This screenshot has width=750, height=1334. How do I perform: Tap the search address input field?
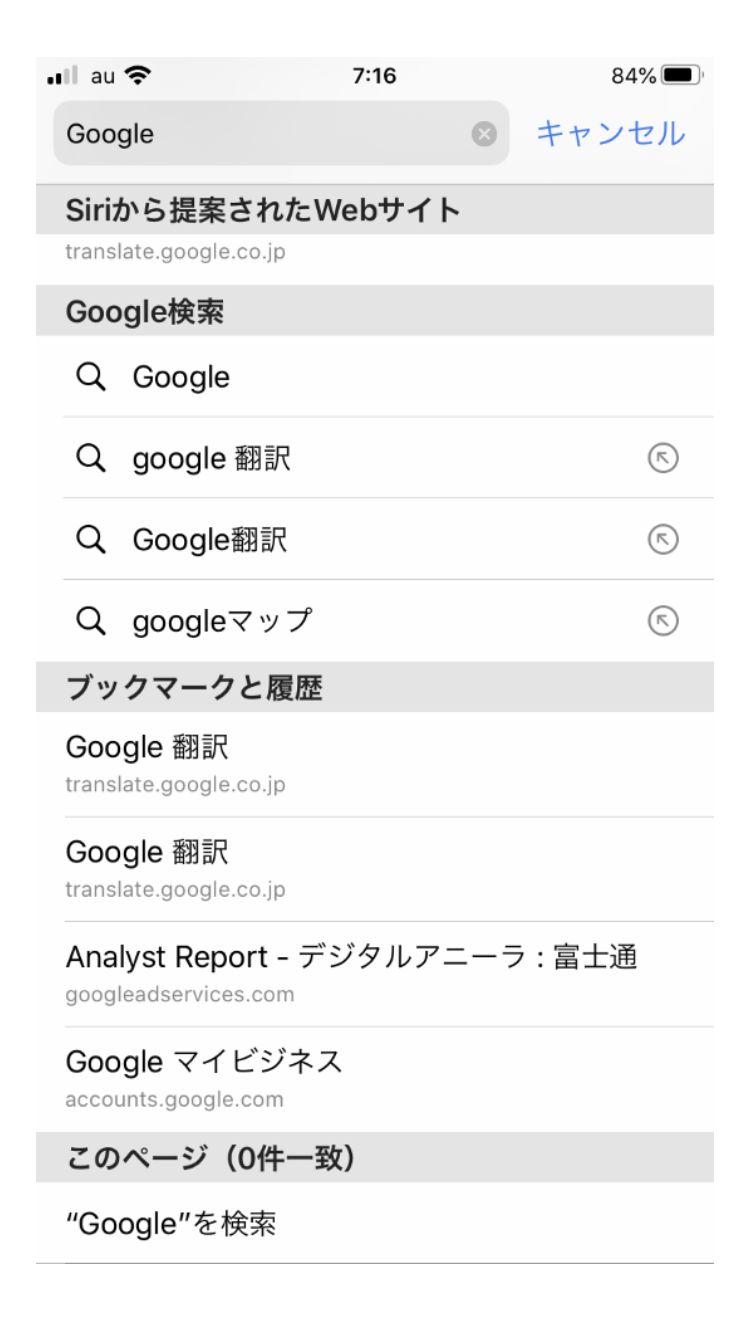[260, 134]
